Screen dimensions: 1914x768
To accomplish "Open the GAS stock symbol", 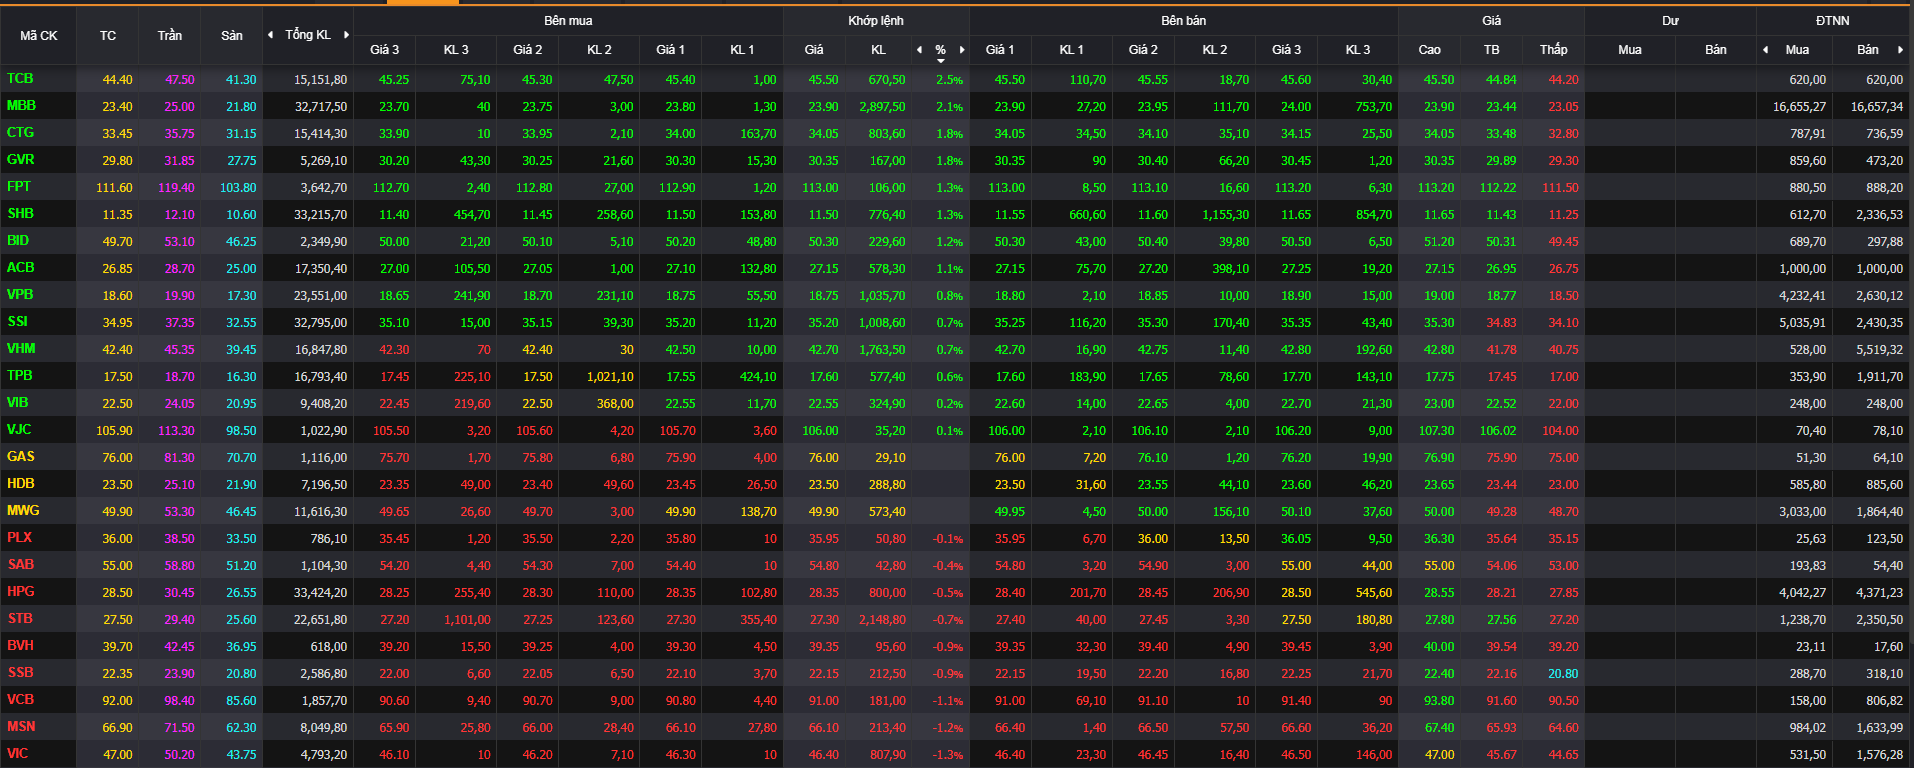I will pos(20,457).
